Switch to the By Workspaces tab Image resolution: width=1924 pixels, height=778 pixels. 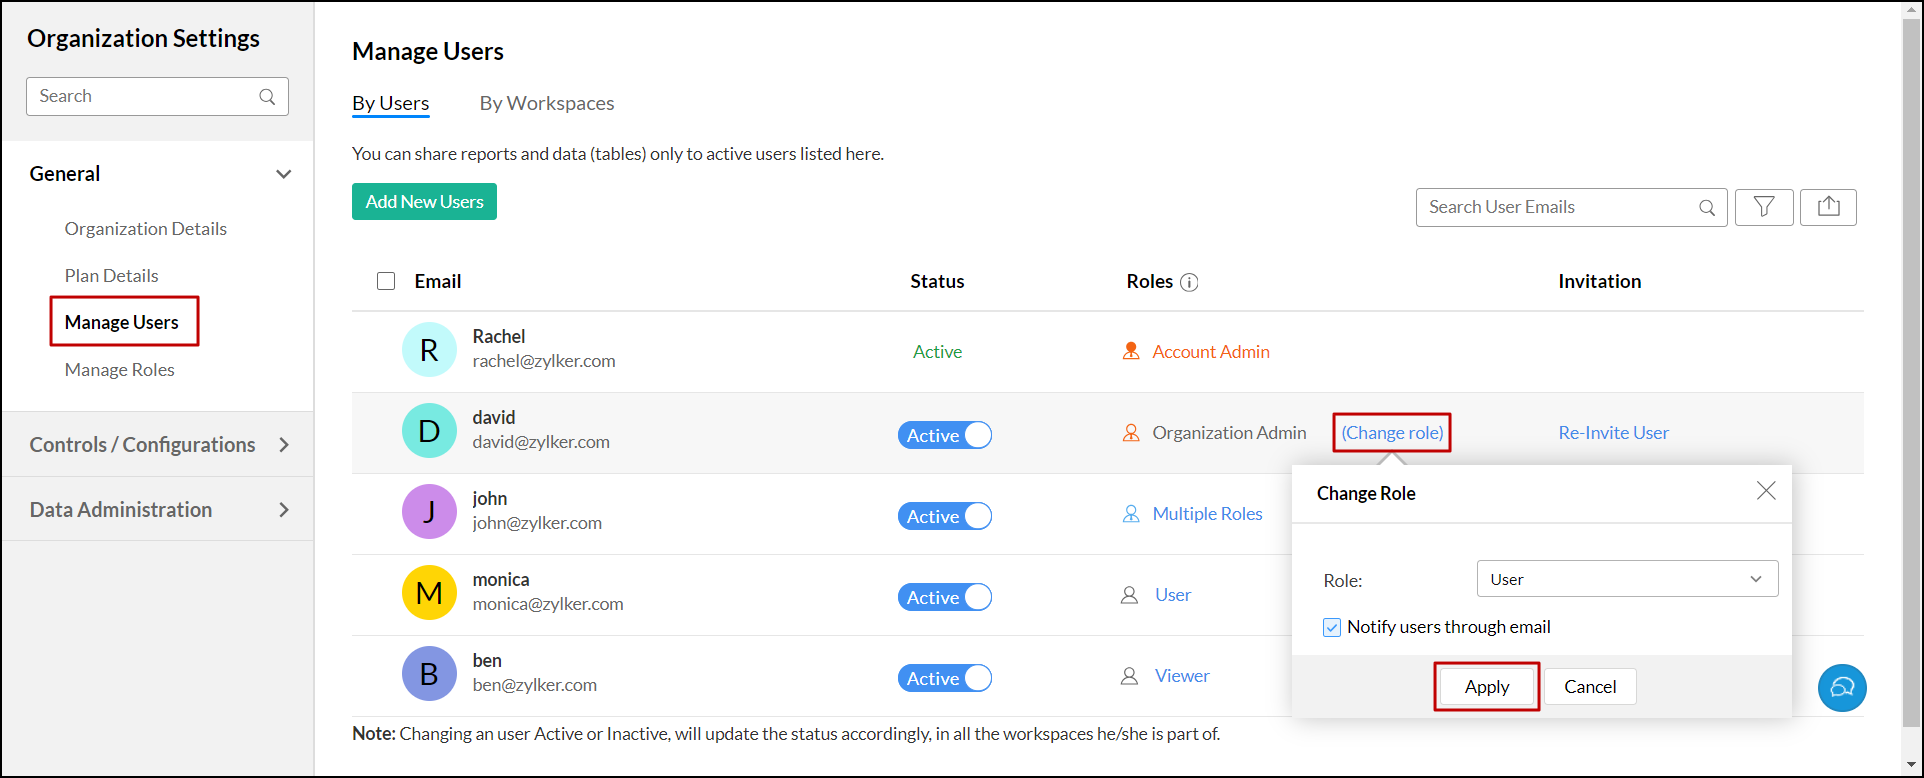click(546, 103)
